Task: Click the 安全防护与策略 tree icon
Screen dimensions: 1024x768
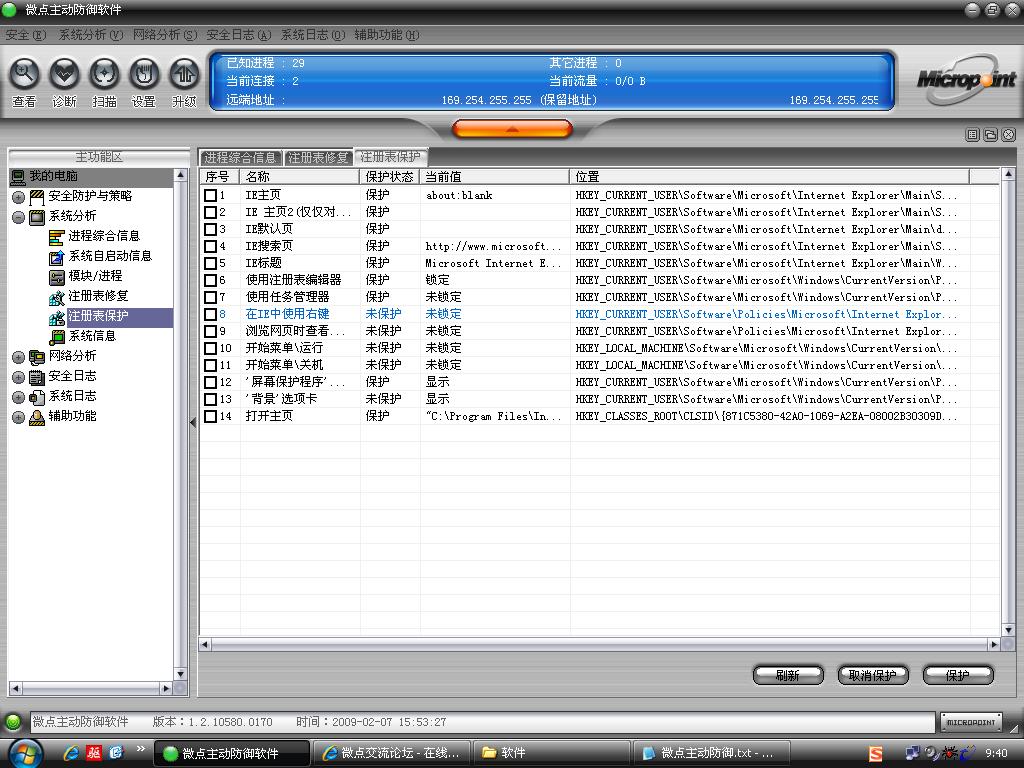Action: tap(37, 197)
